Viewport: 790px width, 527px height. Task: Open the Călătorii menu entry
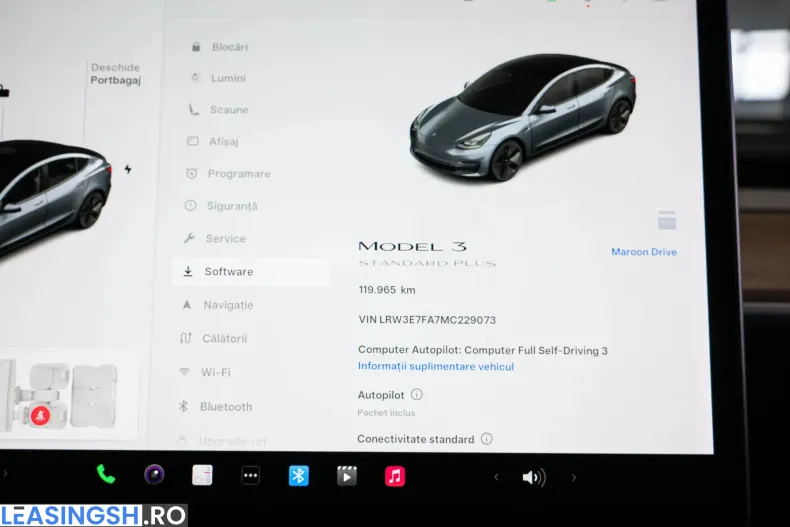coord(213,338)
